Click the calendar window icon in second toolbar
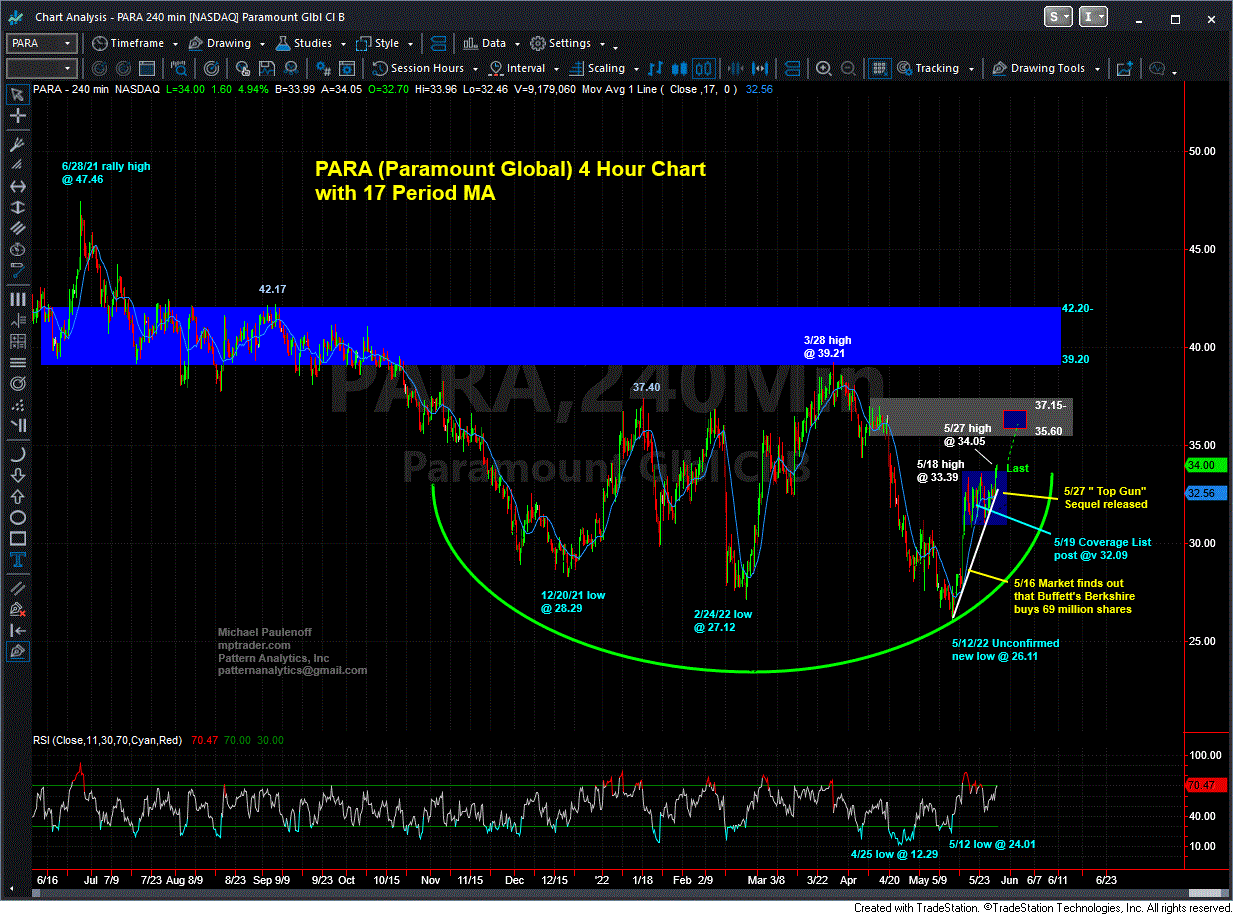The width and height of the screenshot is (1233, 914). (147, 68)
